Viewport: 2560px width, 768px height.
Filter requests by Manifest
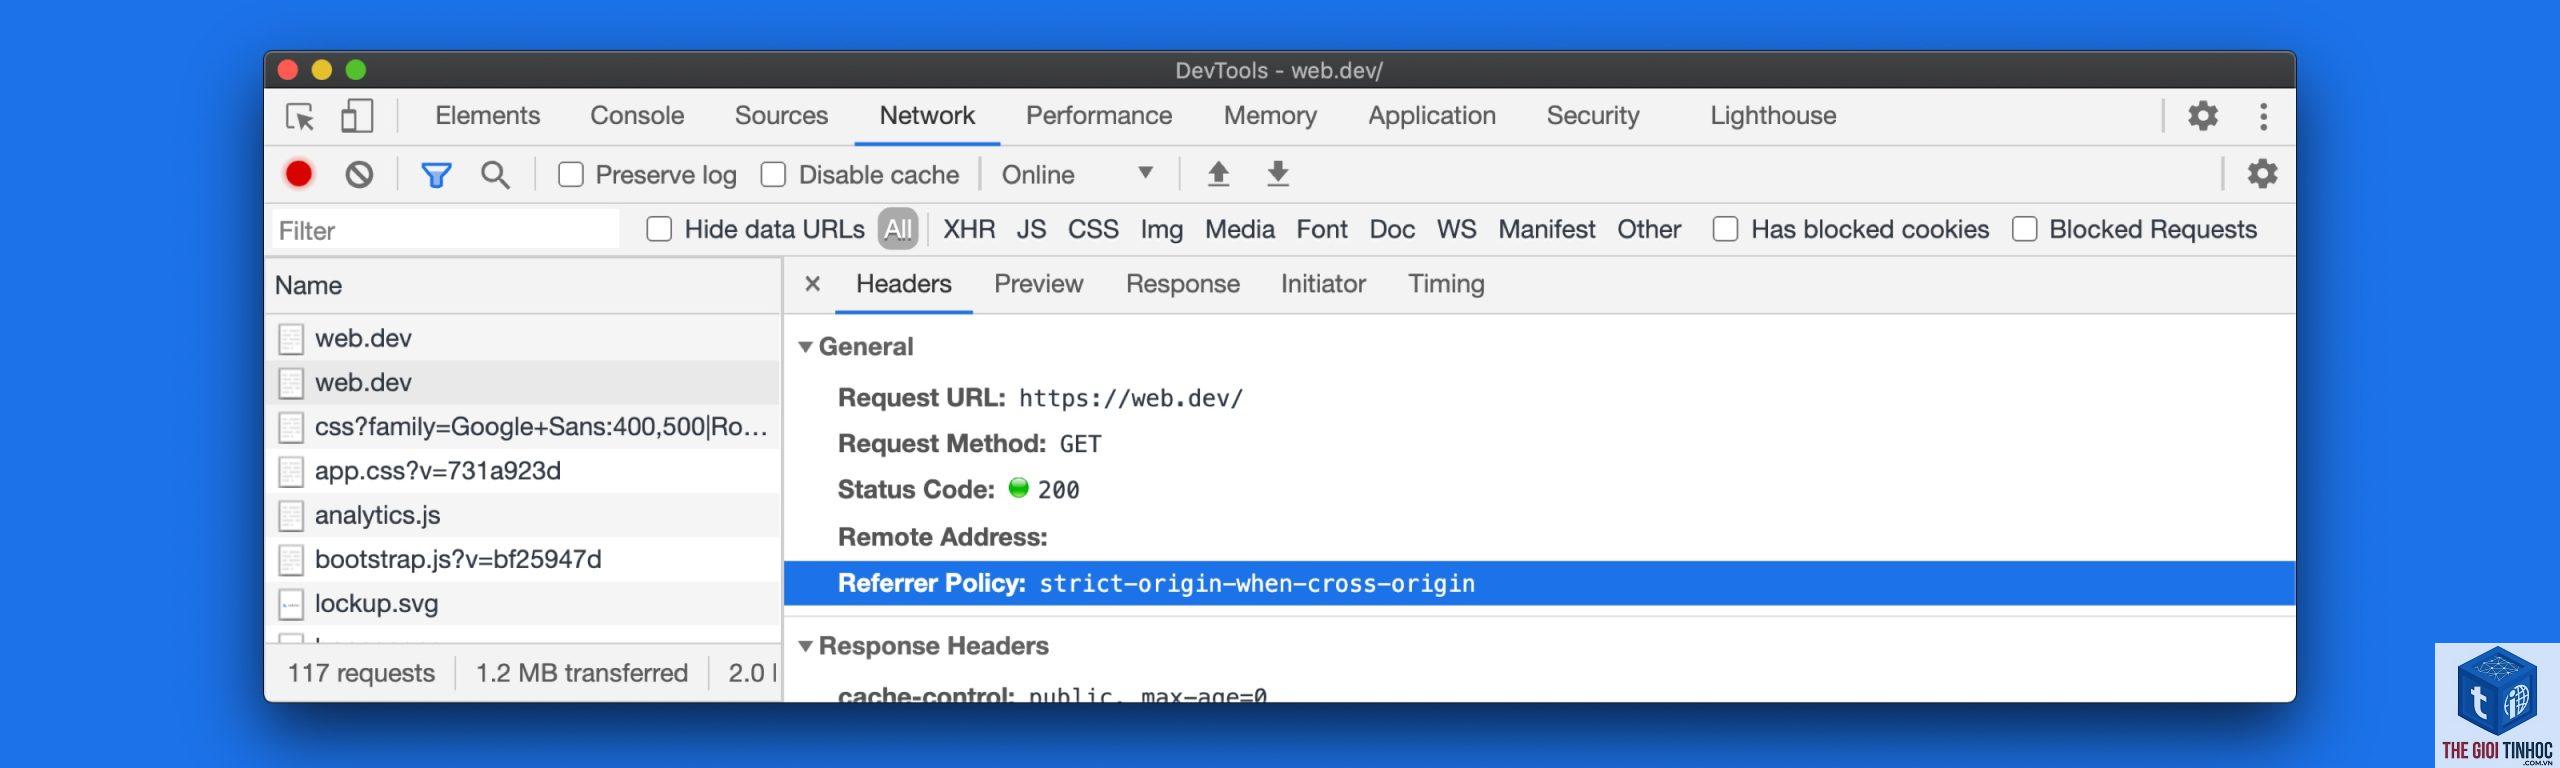click(1546, 229)
